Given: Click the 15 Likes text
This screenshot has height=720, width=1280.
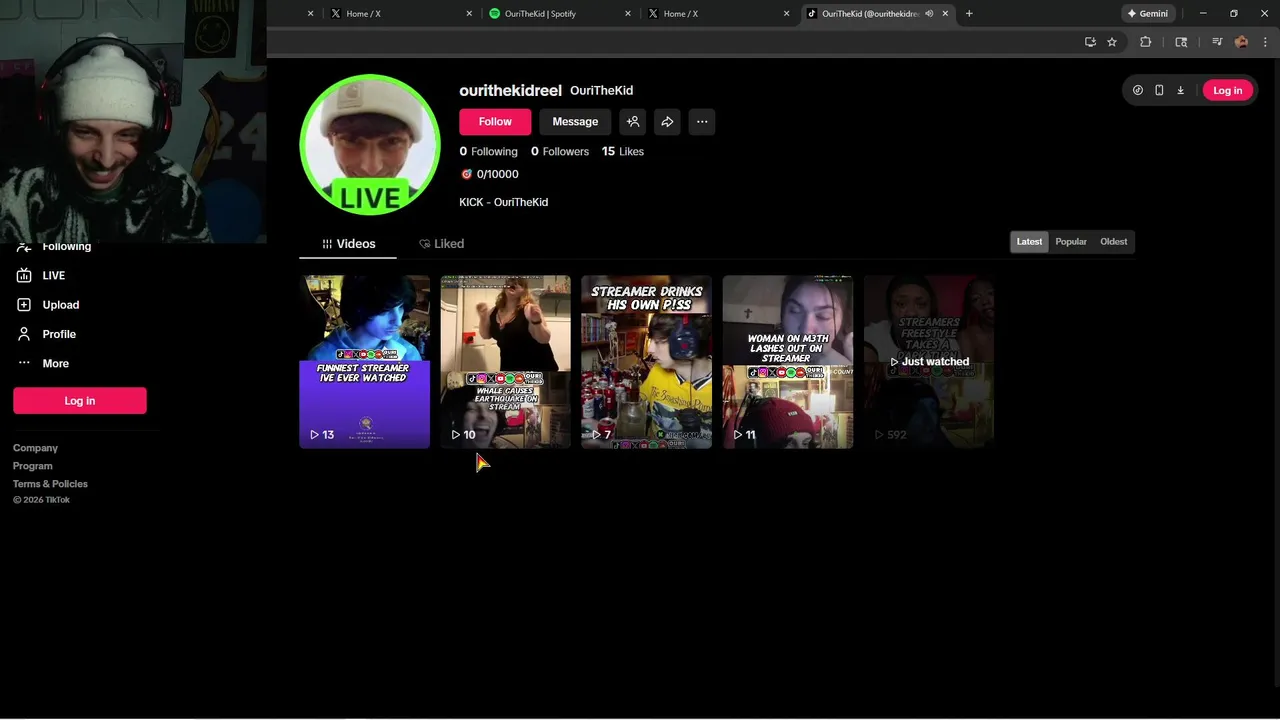Looking at the screenshot, I should tap(623, 152).
